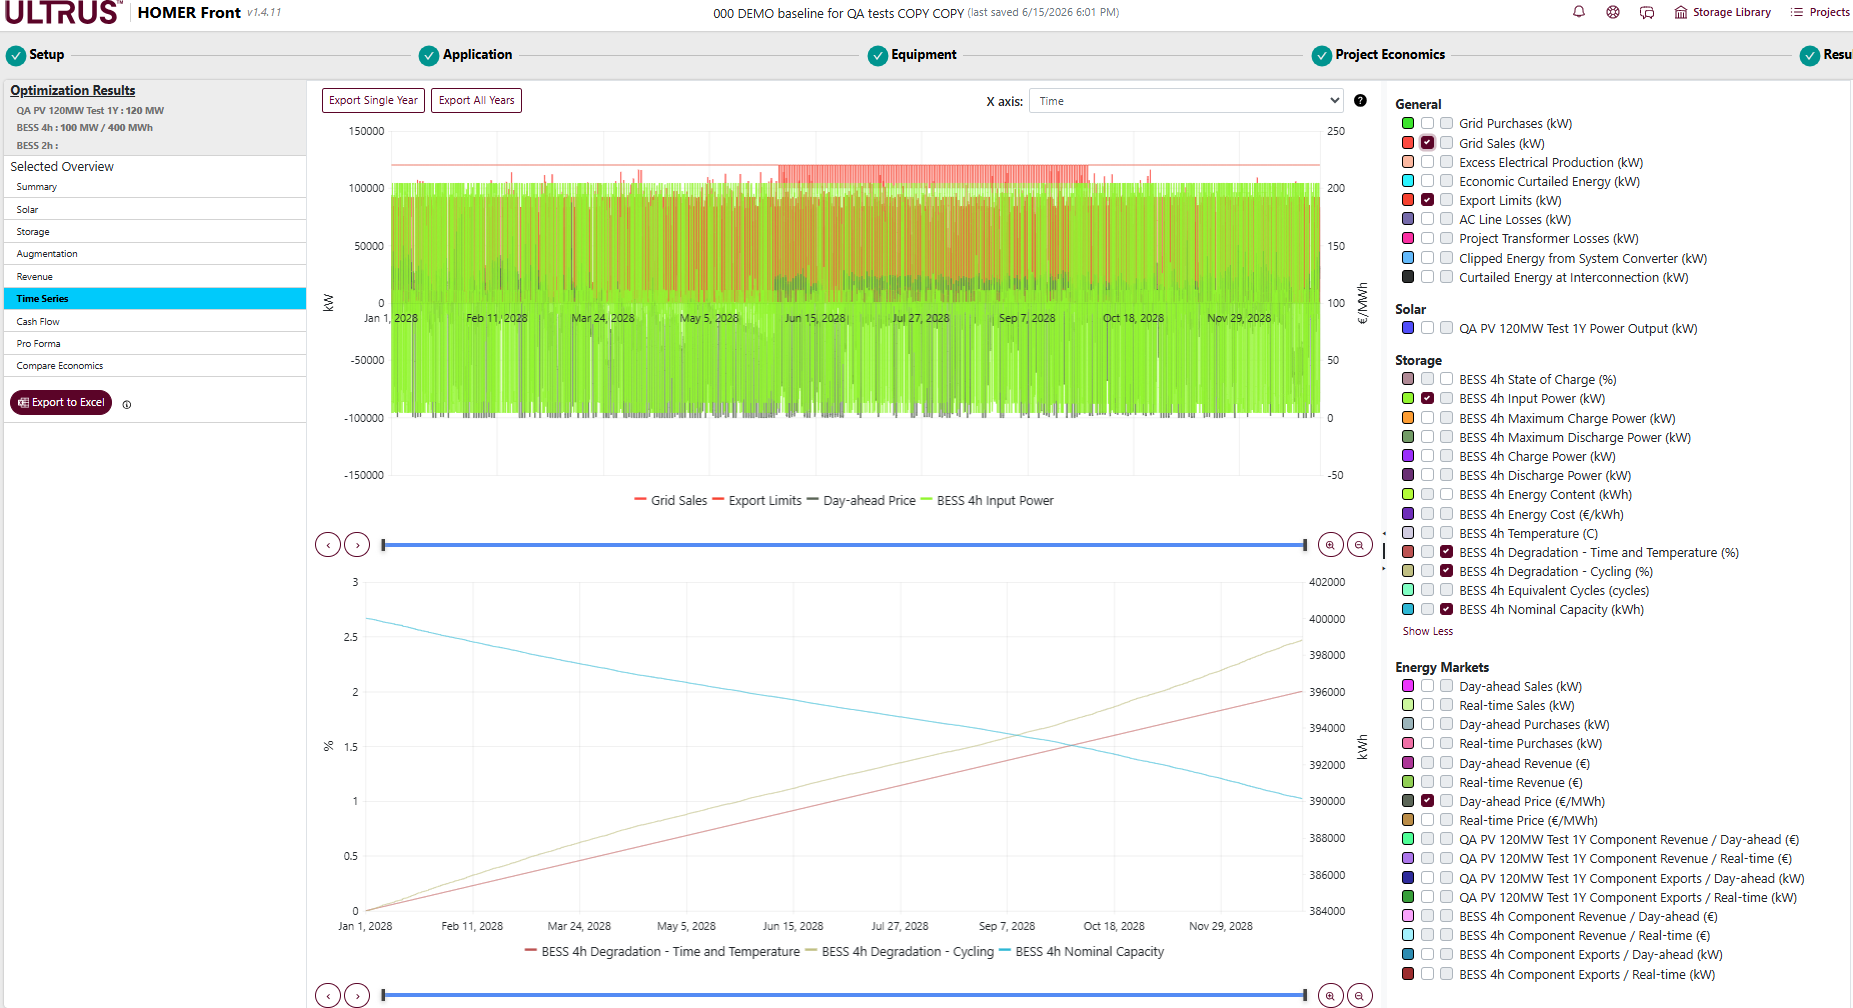Select the Time Series view
Viewport: 1853px width, 1008px height.
[x=155, y=299]
